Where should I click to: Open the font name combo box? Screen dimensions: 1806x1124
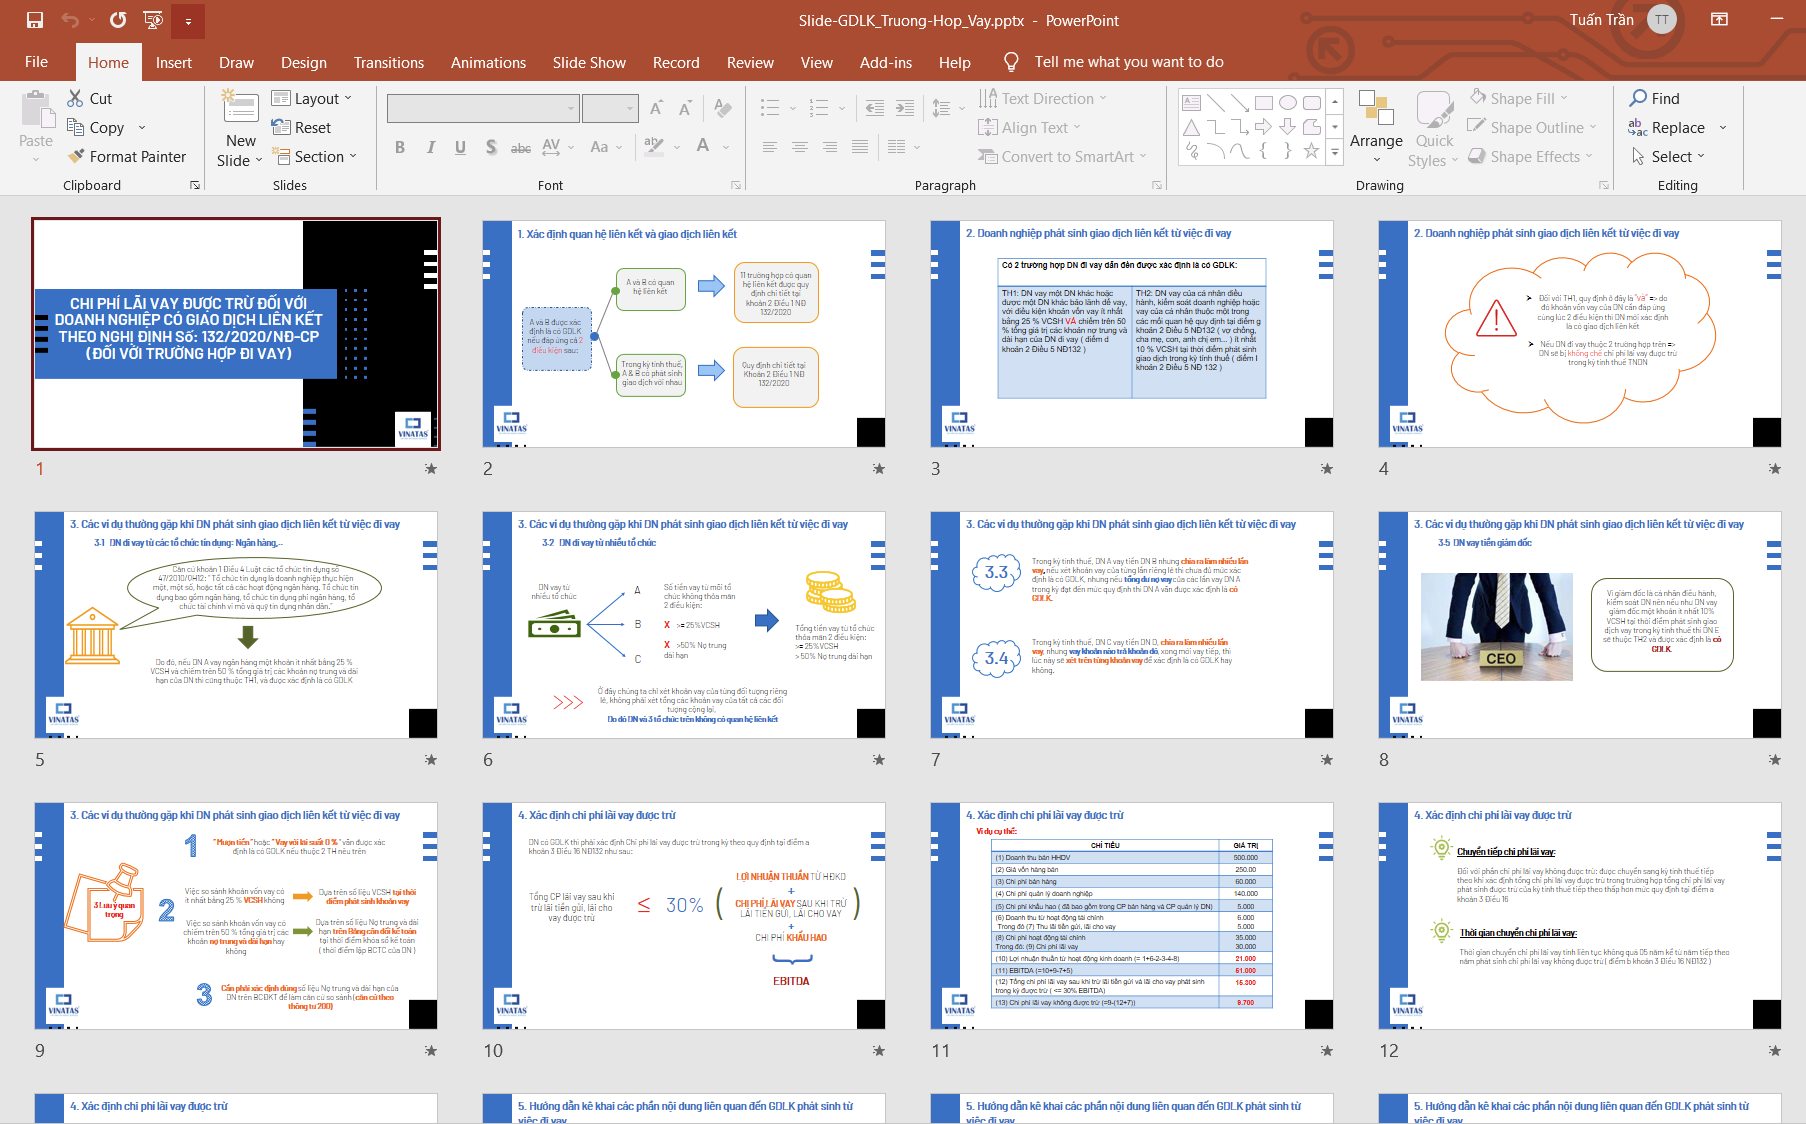pos(483,108)
